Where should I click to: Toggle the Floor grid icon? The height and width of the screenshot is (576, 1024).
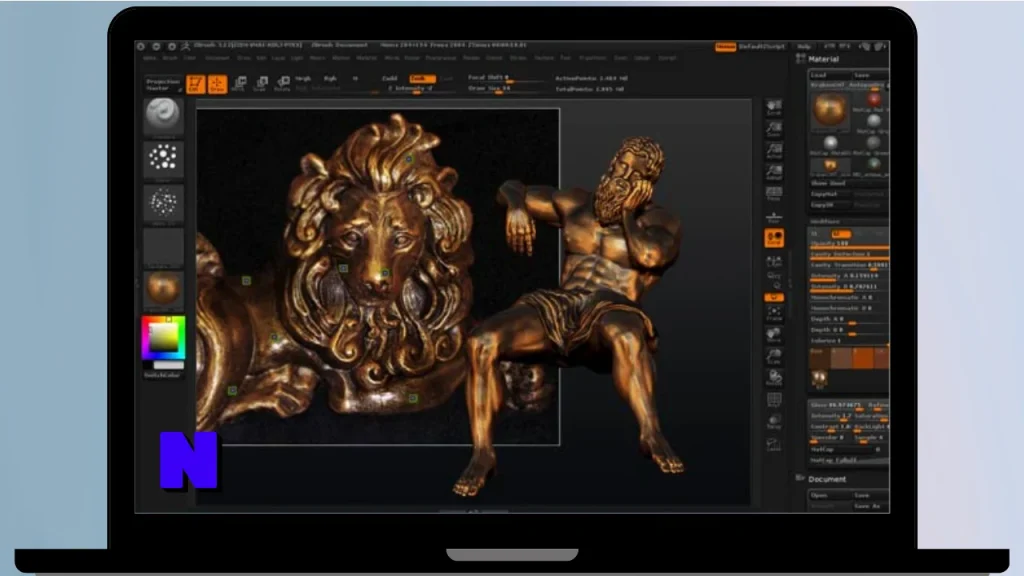click(774, 218)
